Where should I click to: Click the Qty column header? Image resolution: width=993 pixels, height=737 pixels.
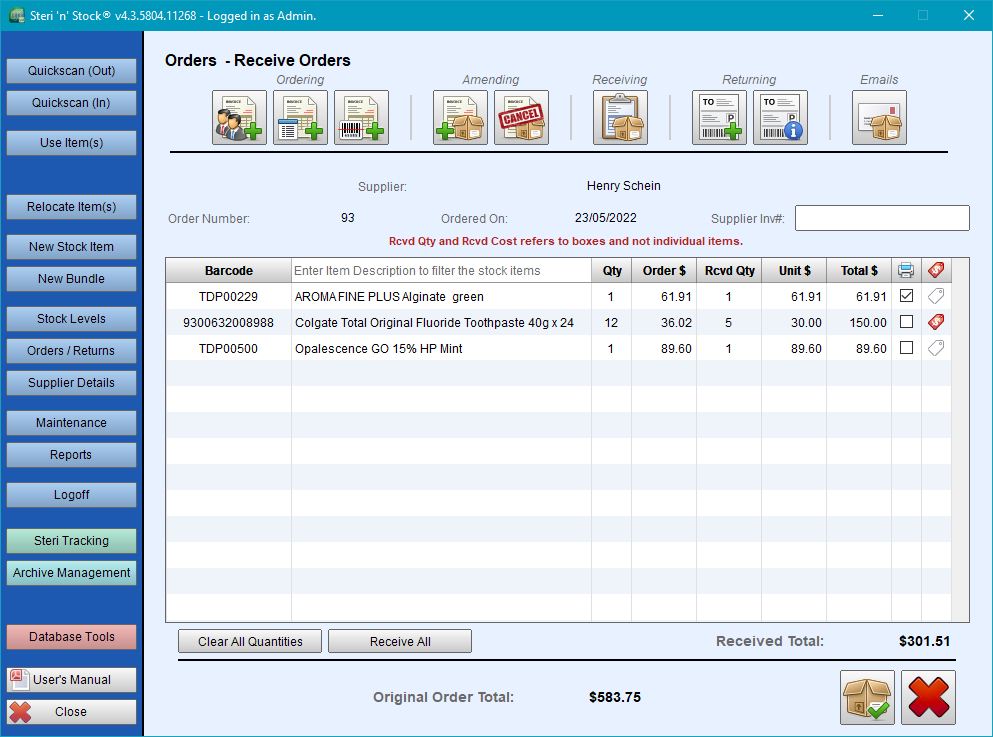click(x=612, y=270)
